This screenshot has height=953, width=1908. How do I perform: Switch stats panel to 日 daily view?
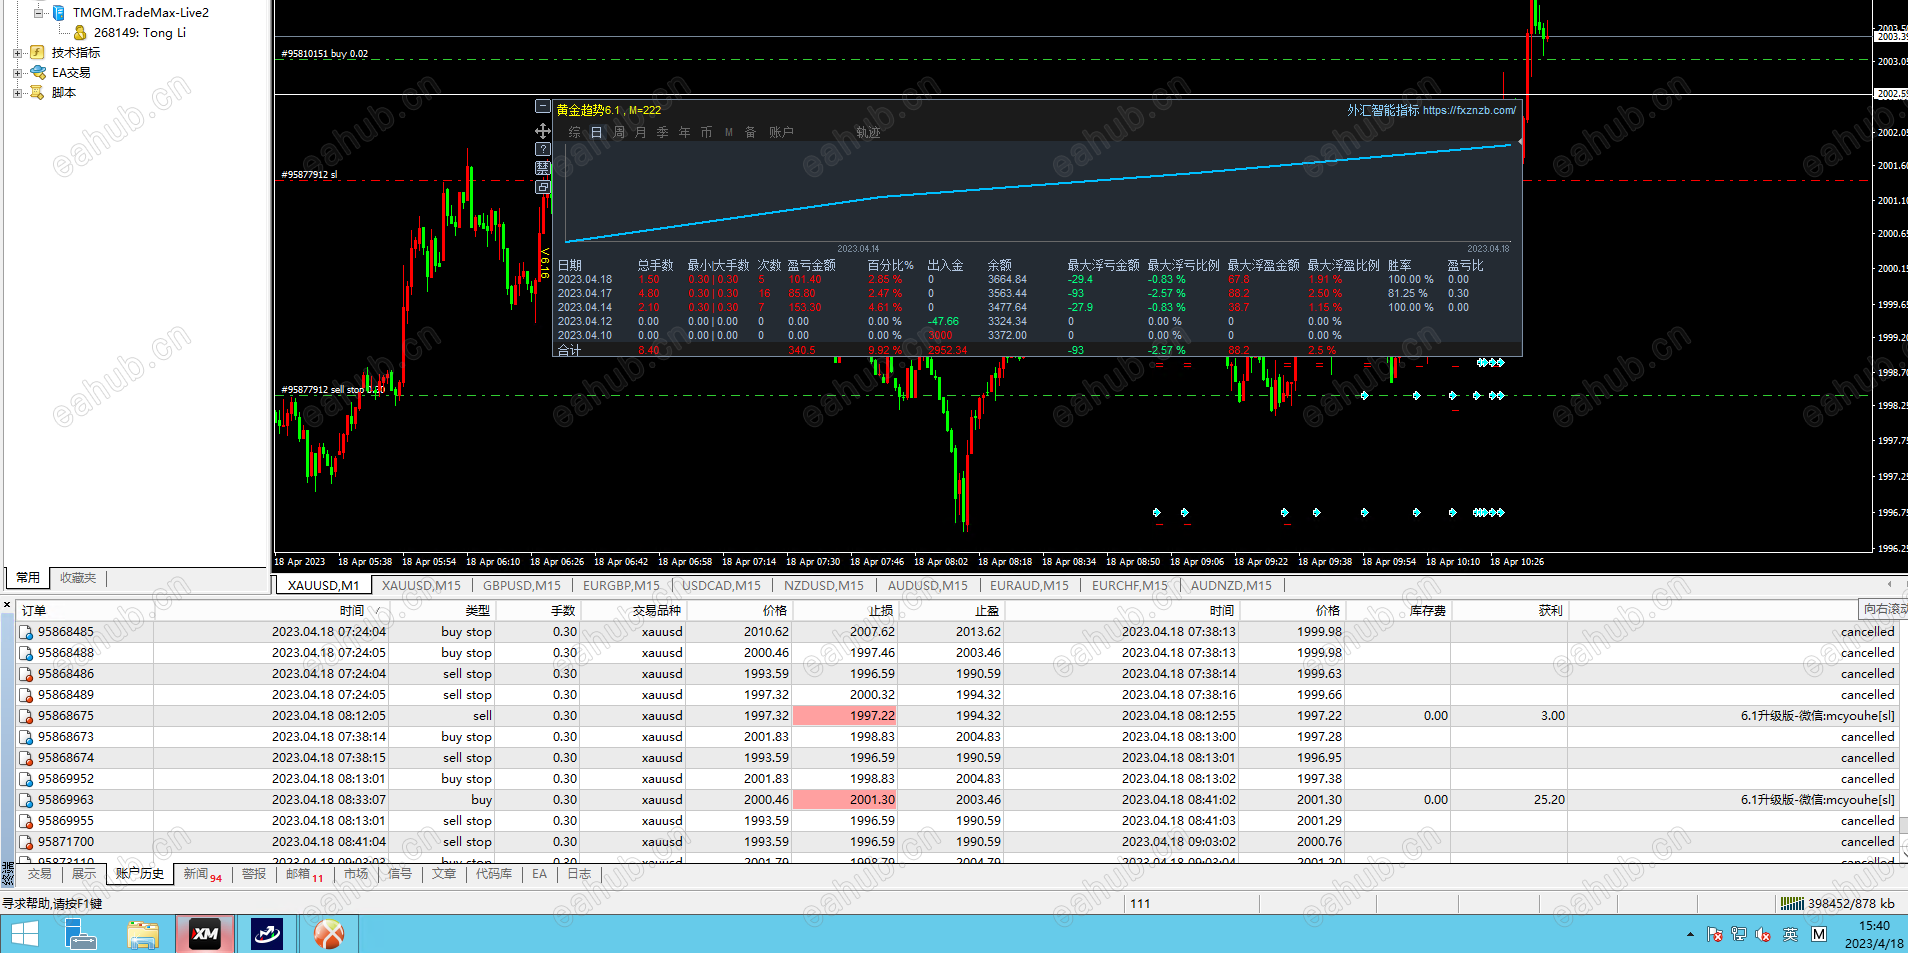point(597,132)
